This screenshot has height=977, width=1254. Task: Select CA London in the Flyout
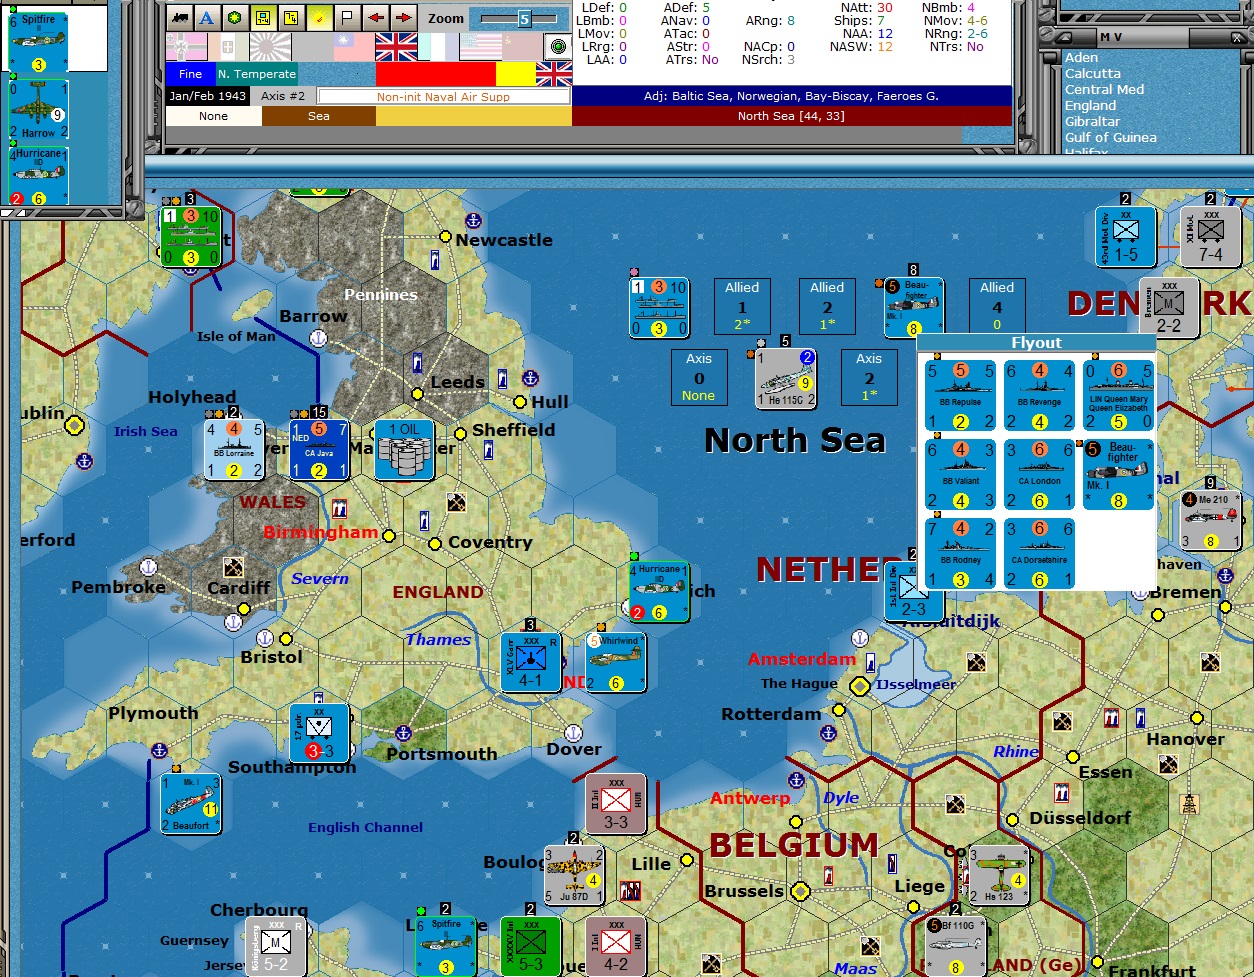pyautogui.click(x=1039, y=475)
